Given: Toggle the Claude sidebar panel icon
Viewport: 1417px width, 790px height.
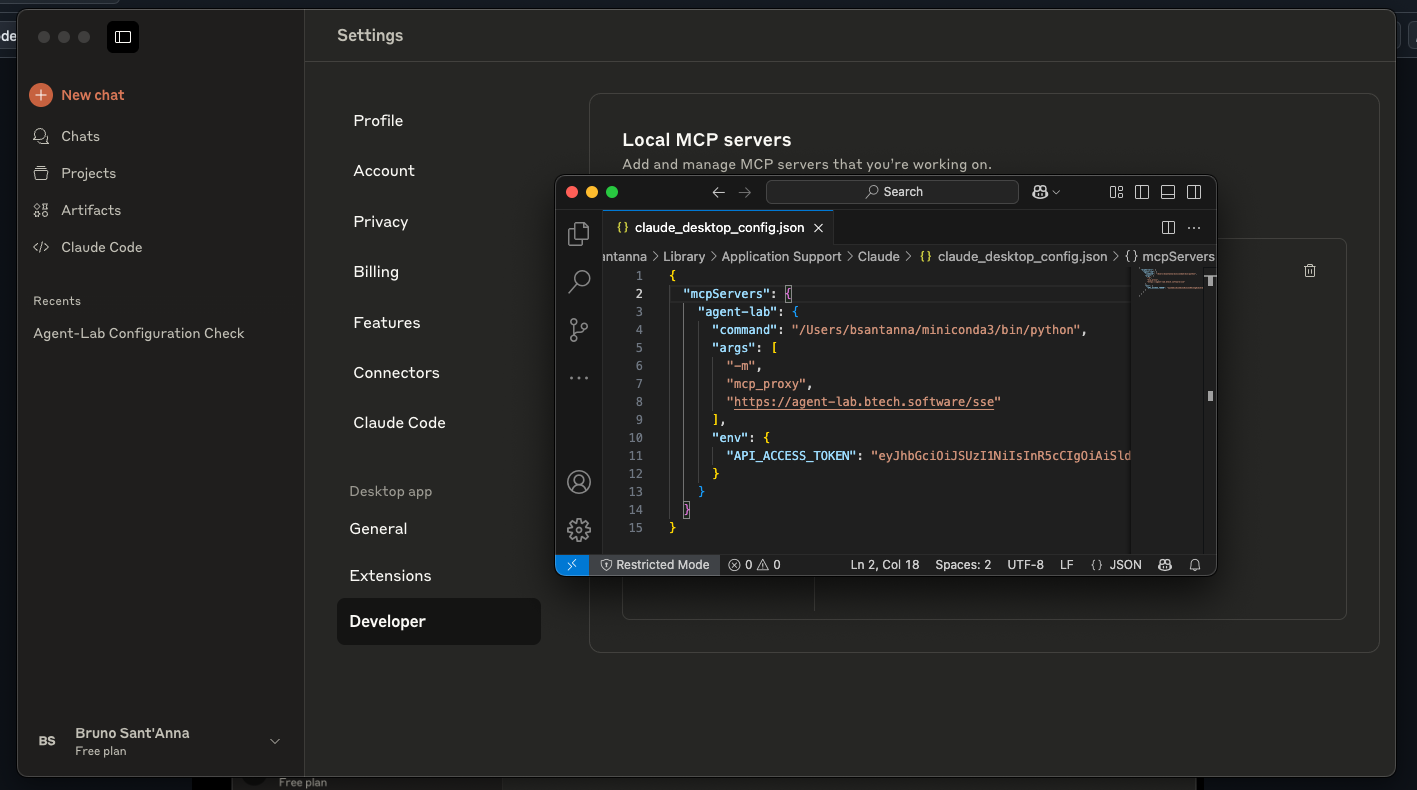Looking at the screenshot, I should coord(123,37).
